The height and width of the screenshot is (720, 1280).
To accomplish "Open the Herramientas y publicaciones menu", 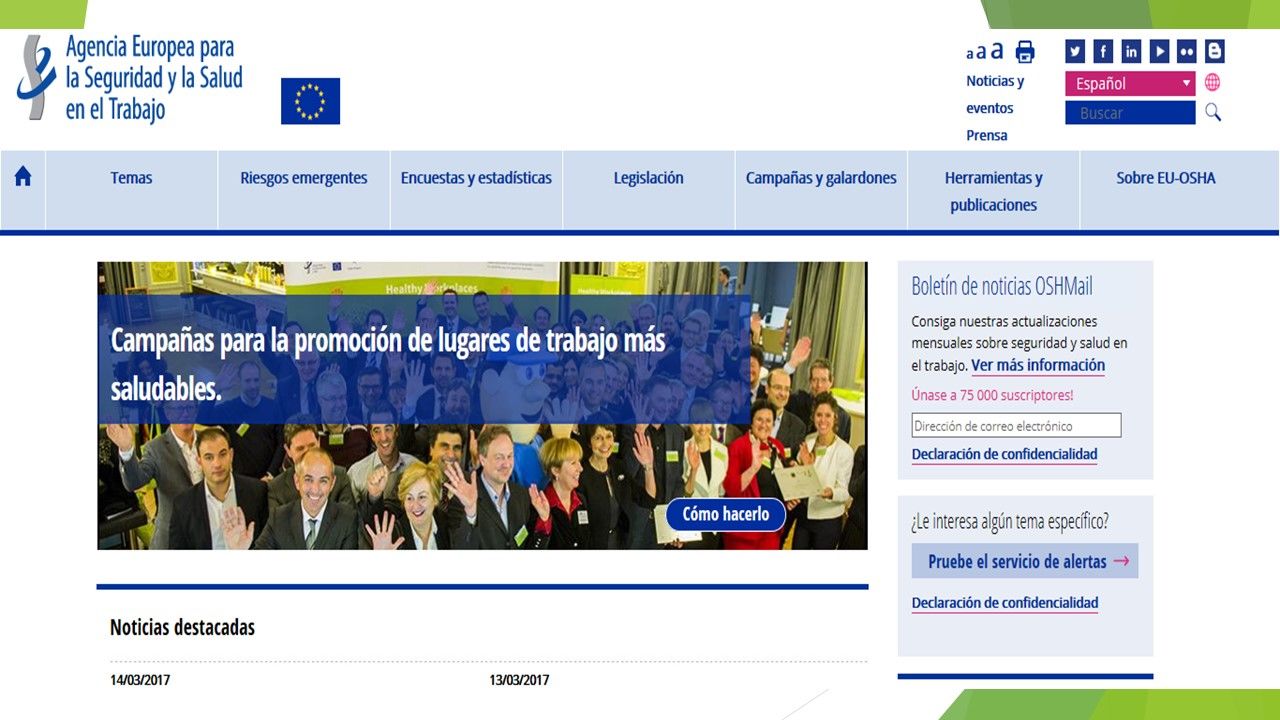I will click(x=994, y=191).
